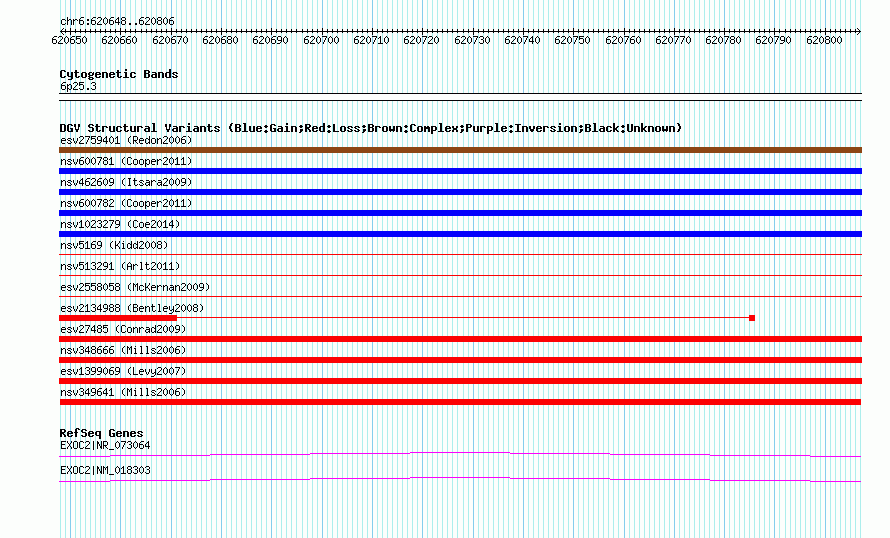Click the 6p25.3 band label
This screenshot has width=890, height=538.
coord(78,86)
